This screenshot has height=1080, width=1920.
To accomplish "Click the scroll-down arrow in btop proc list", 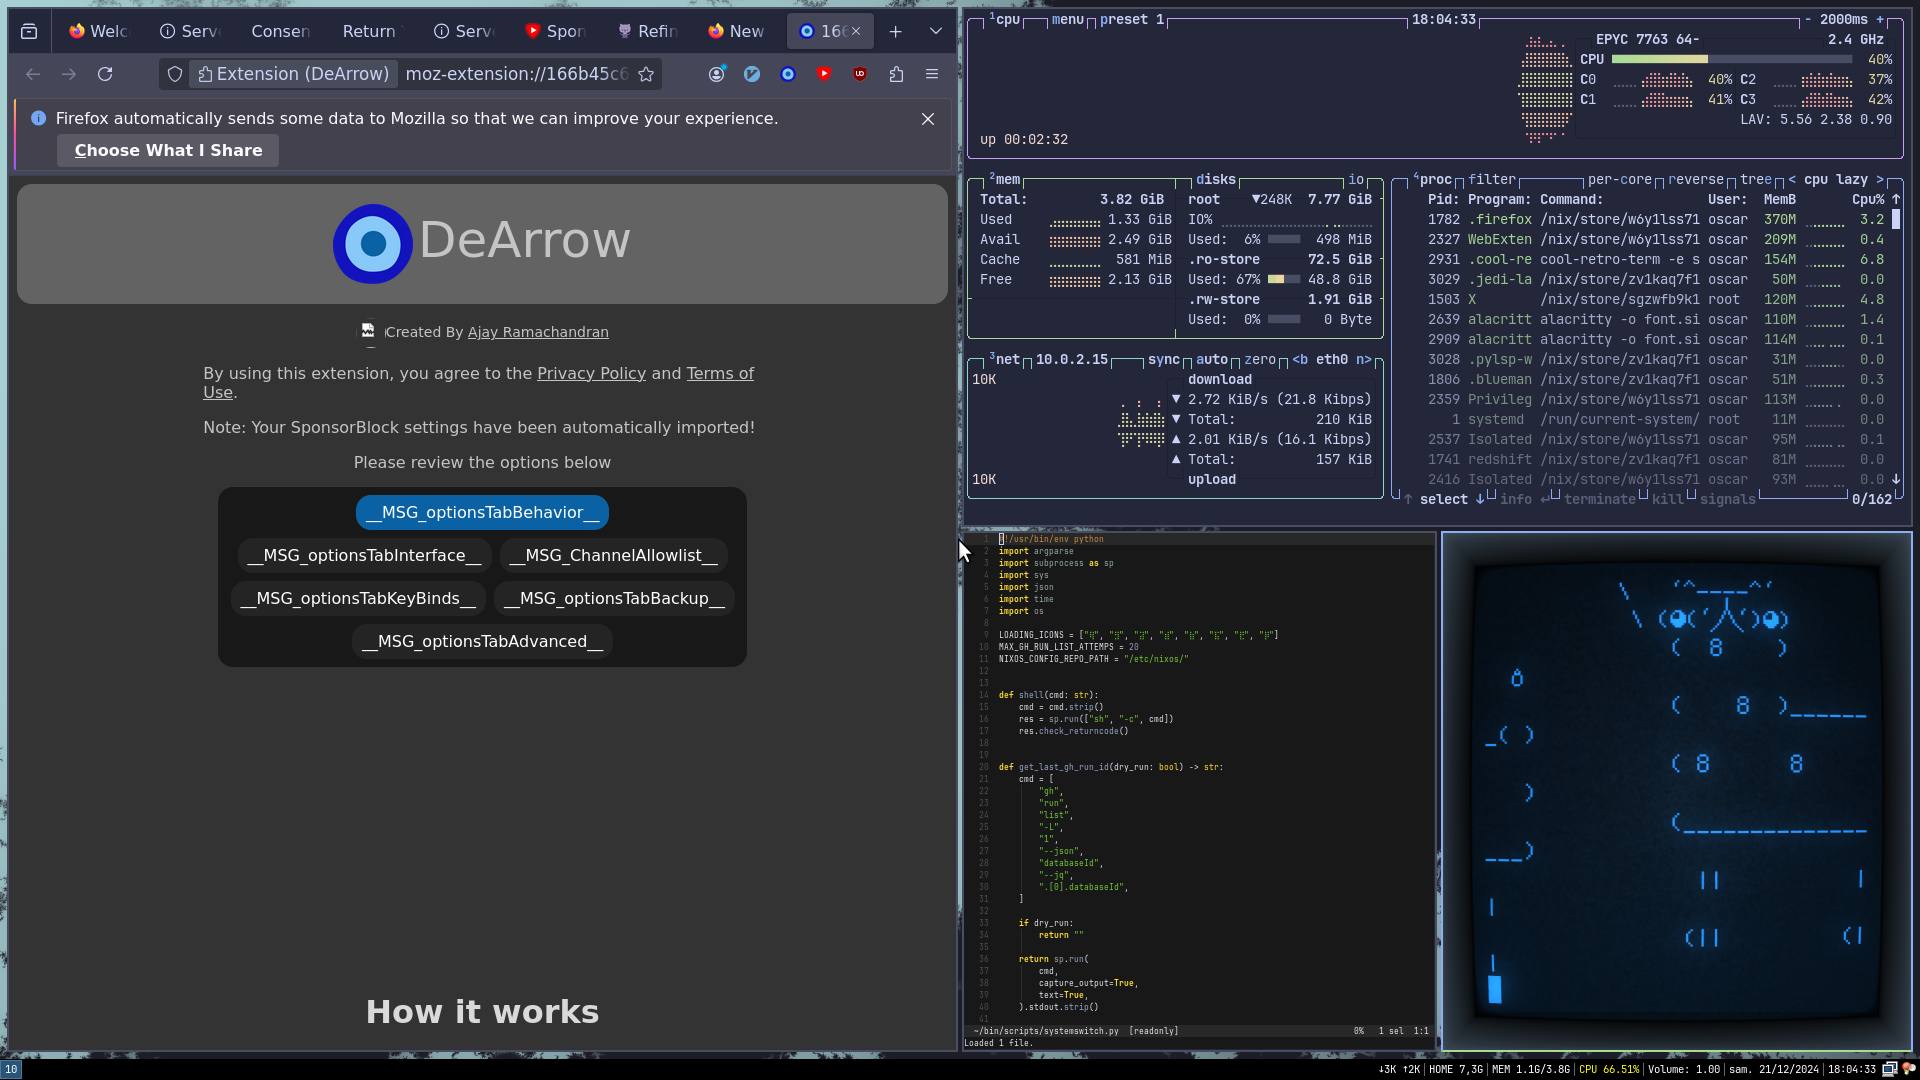I will point(1896,479).
